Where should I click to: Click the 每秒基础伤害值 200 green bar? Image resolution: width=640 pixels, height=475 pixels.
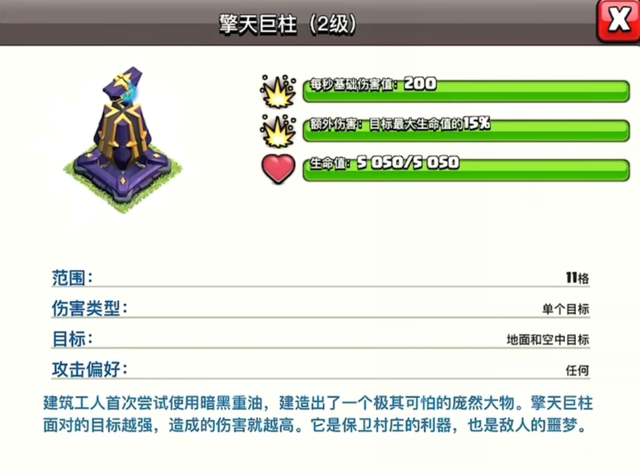[466, 91]
